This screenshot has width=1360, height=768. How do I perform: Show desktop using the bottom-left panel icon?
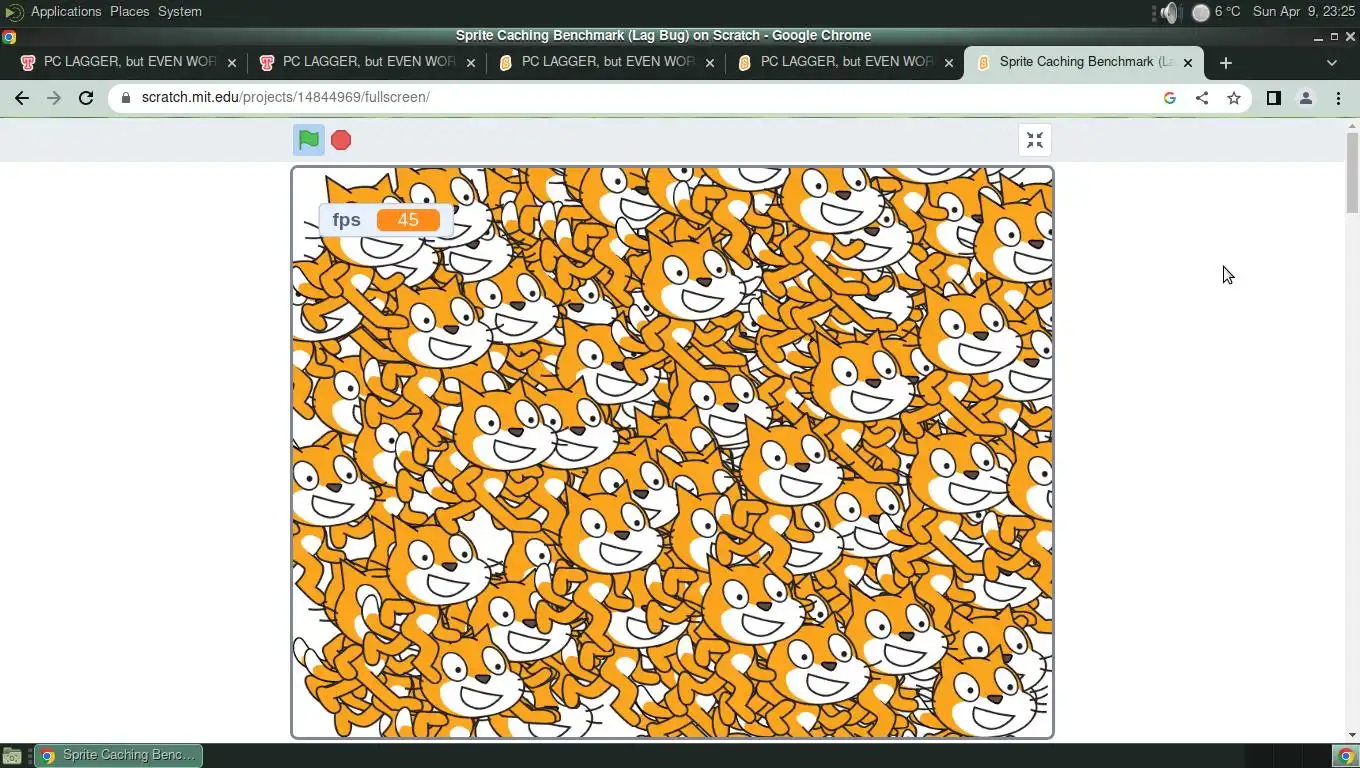pyautogui.click(x=12, y=756)
